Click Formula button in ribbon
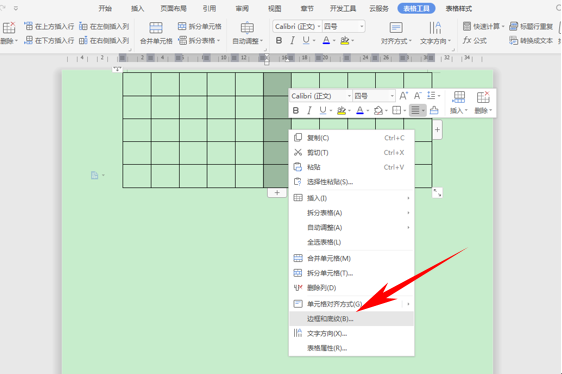The width and height of the screenshot is (562, 374). click(475, 41)
